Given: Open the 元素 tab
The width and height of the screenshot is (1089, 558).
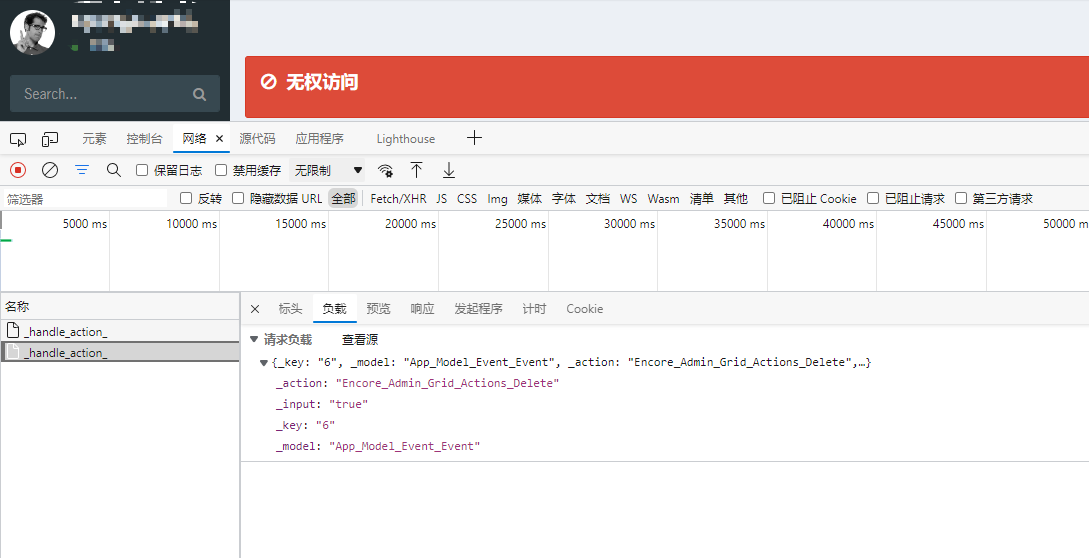Looking at the screenshot, I should pyautogui.click(x=94, y=139).
